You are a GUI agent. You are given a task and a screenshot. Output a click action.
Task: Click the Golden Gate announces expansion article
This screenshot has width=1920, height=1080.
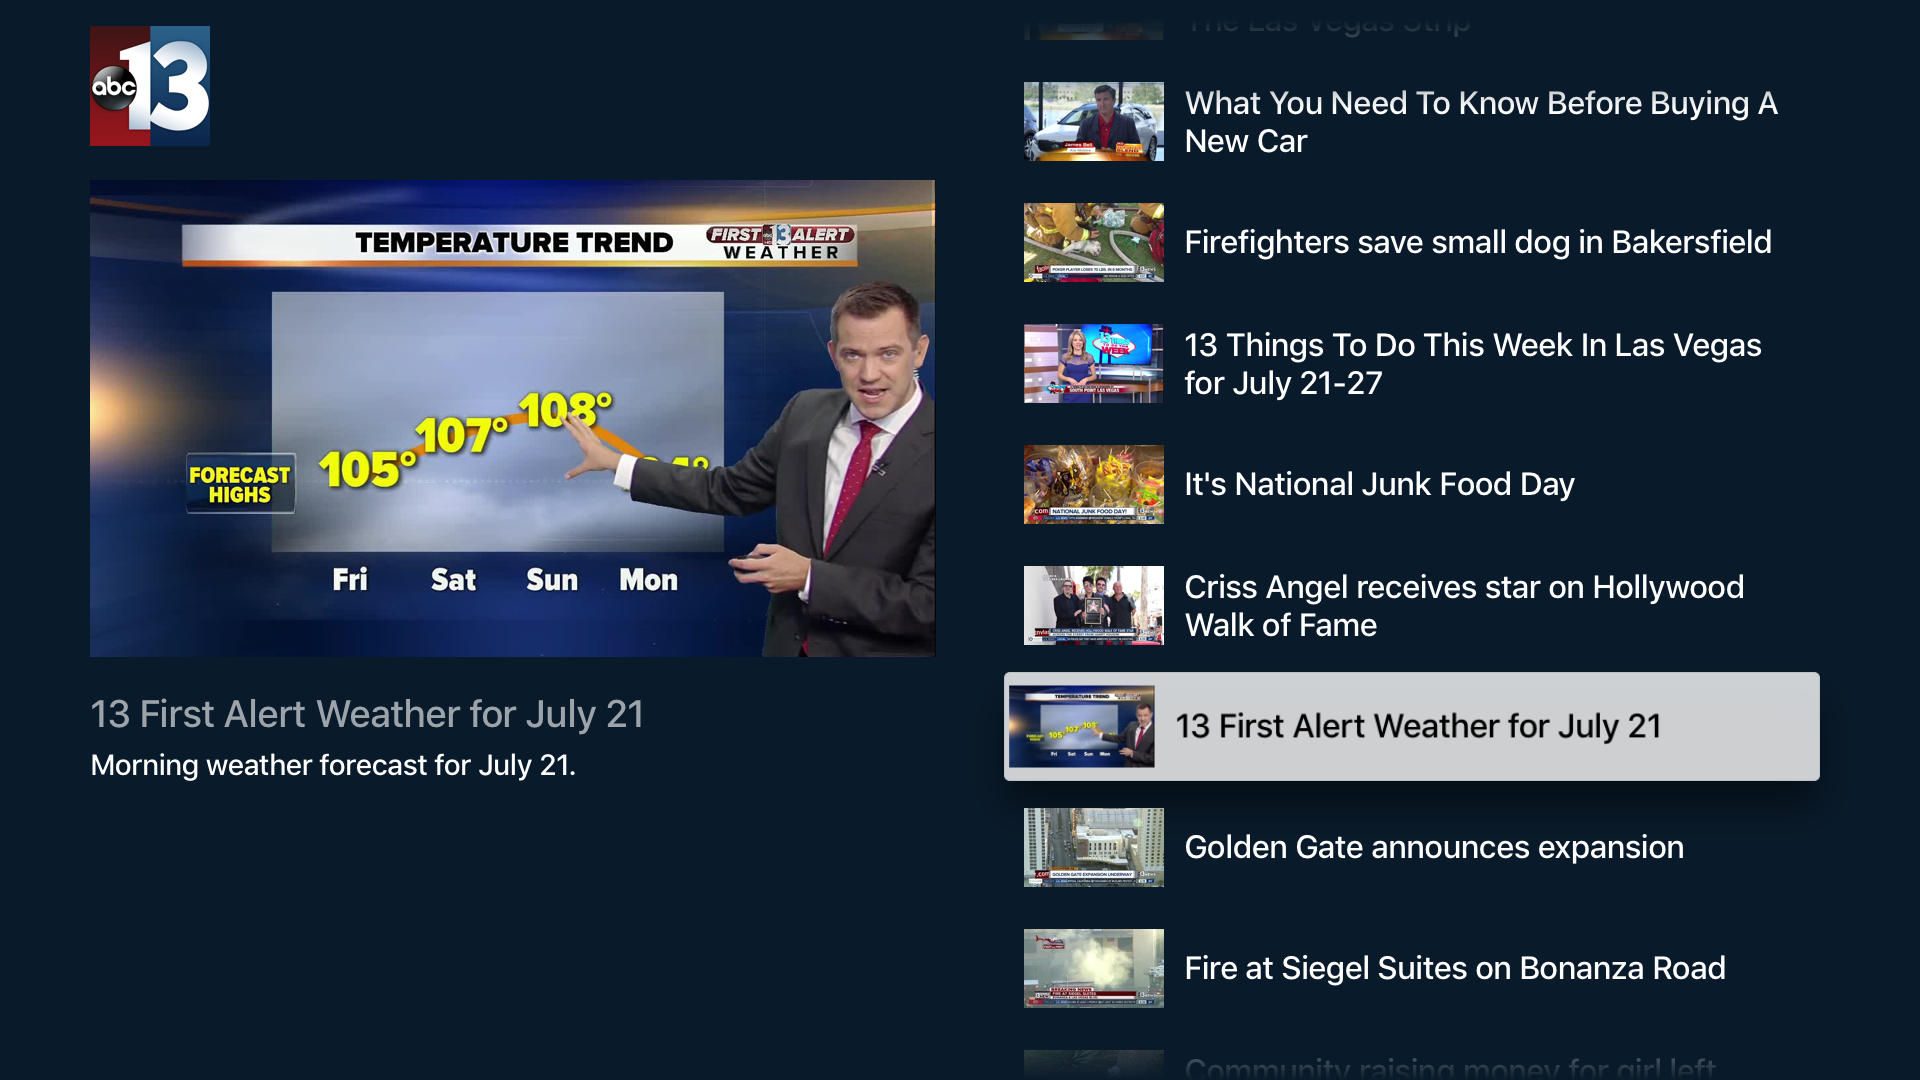(x=1408, y=847)
